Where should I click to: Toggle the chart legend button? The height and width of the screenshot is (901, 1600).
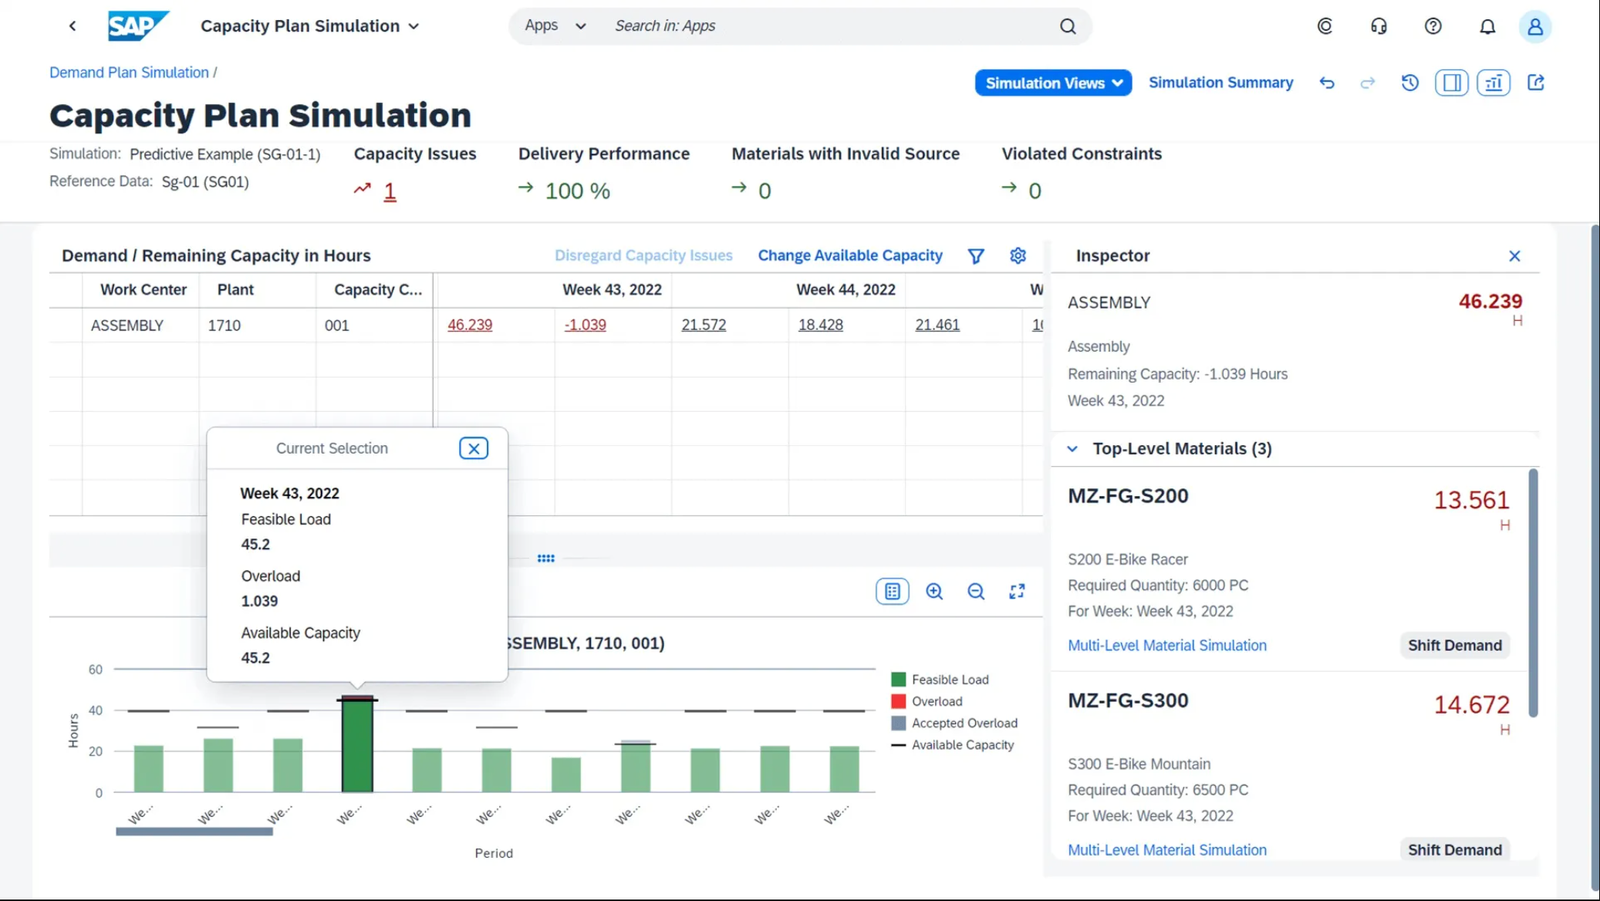click(x=892, y=592)
